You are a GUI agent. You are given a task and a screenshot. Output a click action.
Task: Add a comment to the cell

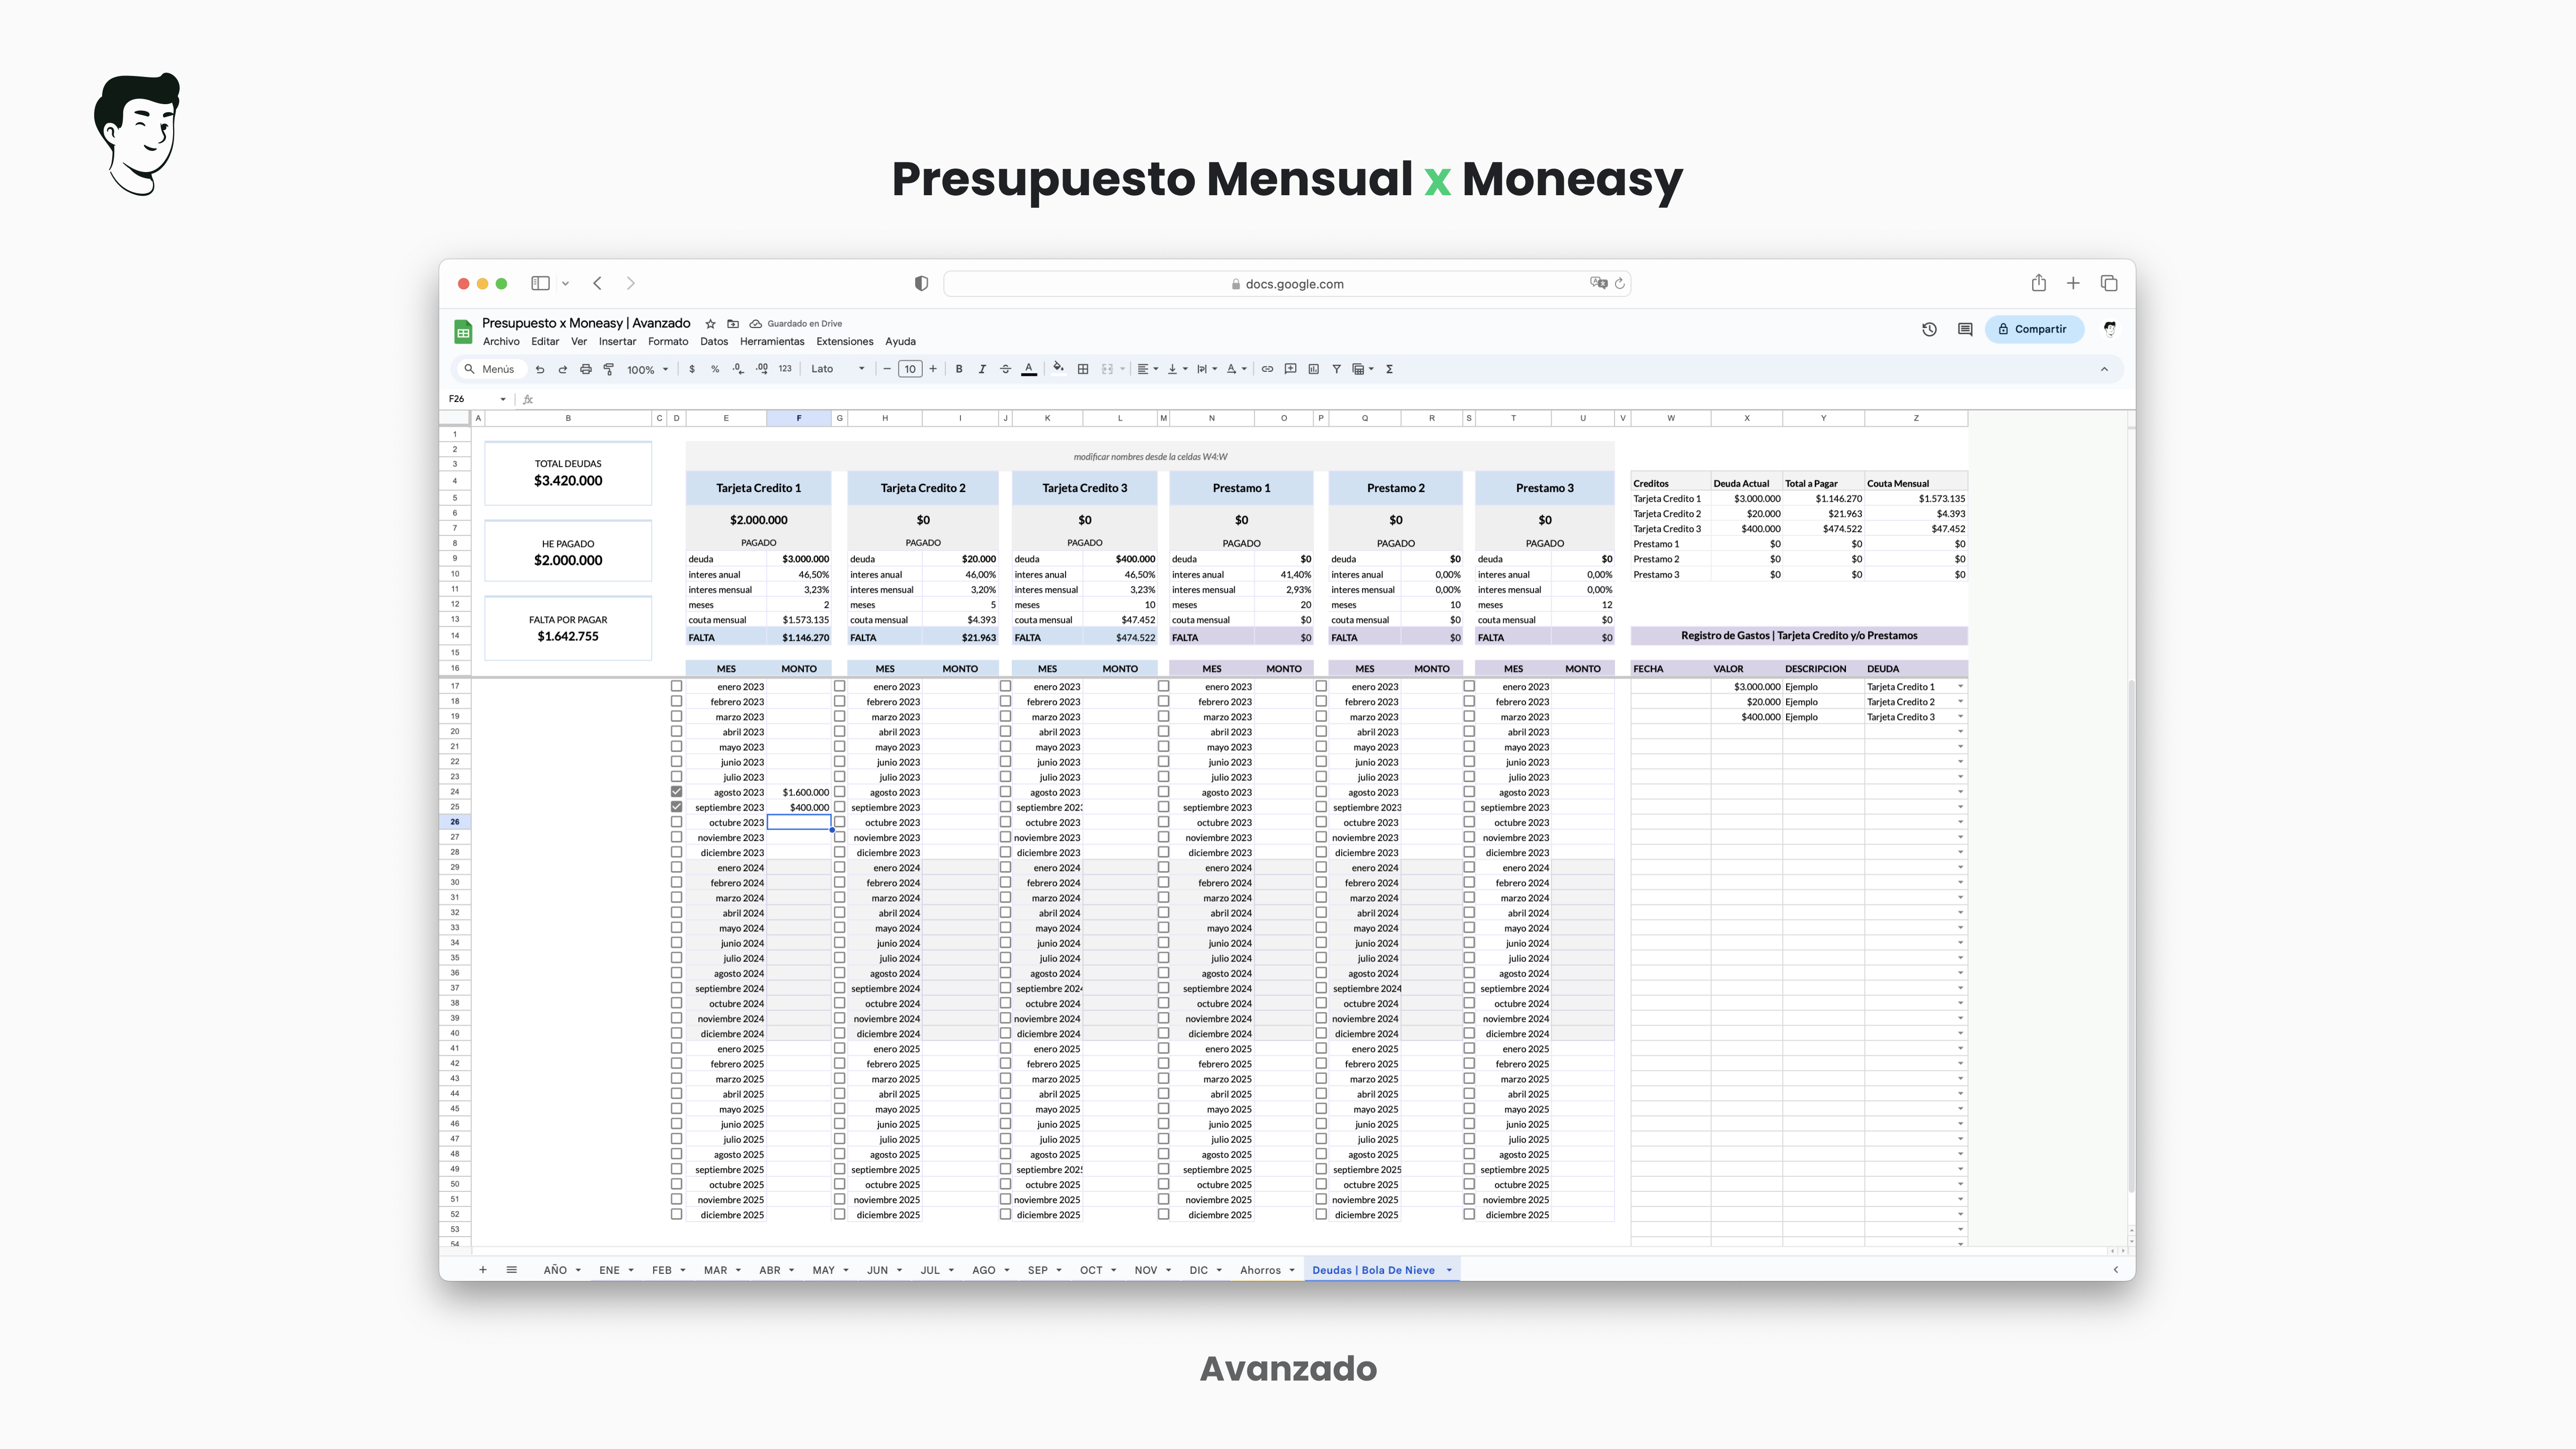point(1291,369)
